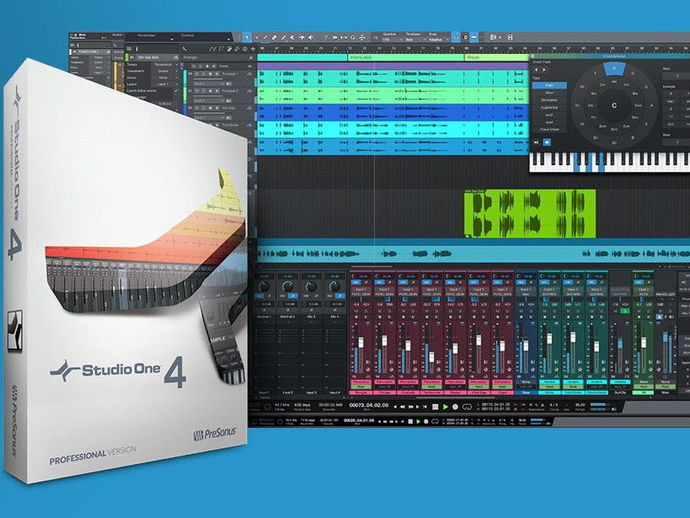This screenshot has height=518, width=690.
Task: Click the automation curve icon above track list
Action: (213, 49)
